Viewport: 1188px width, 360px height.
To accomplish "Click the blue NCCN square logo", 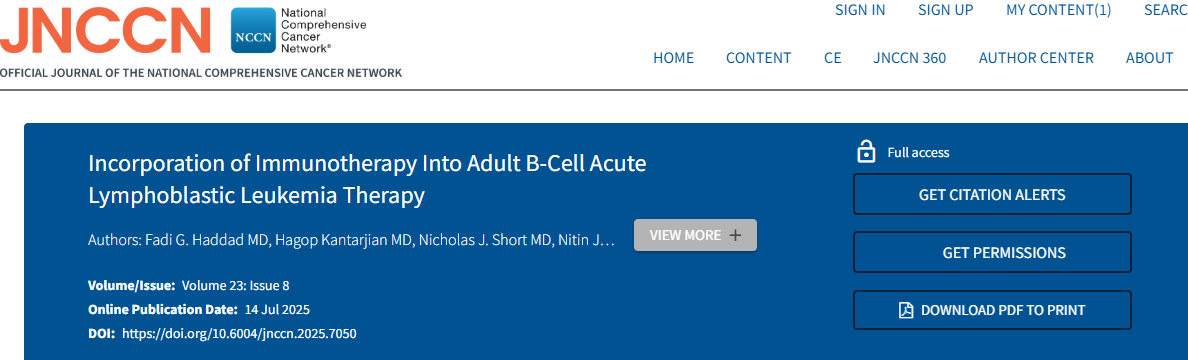I will [253, 31].
